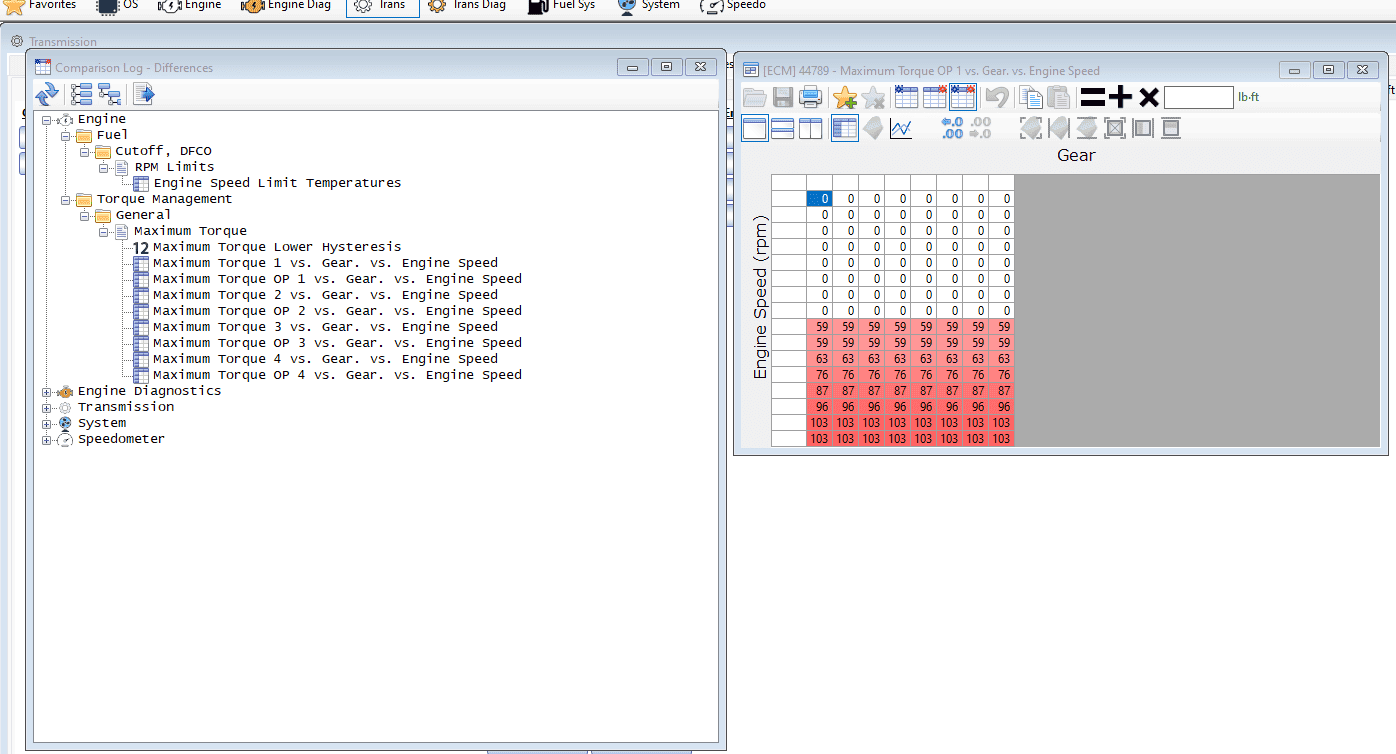1396x754 pixels.
Task: Expand the Engine Diagnostics node
Action: point(46,392)
